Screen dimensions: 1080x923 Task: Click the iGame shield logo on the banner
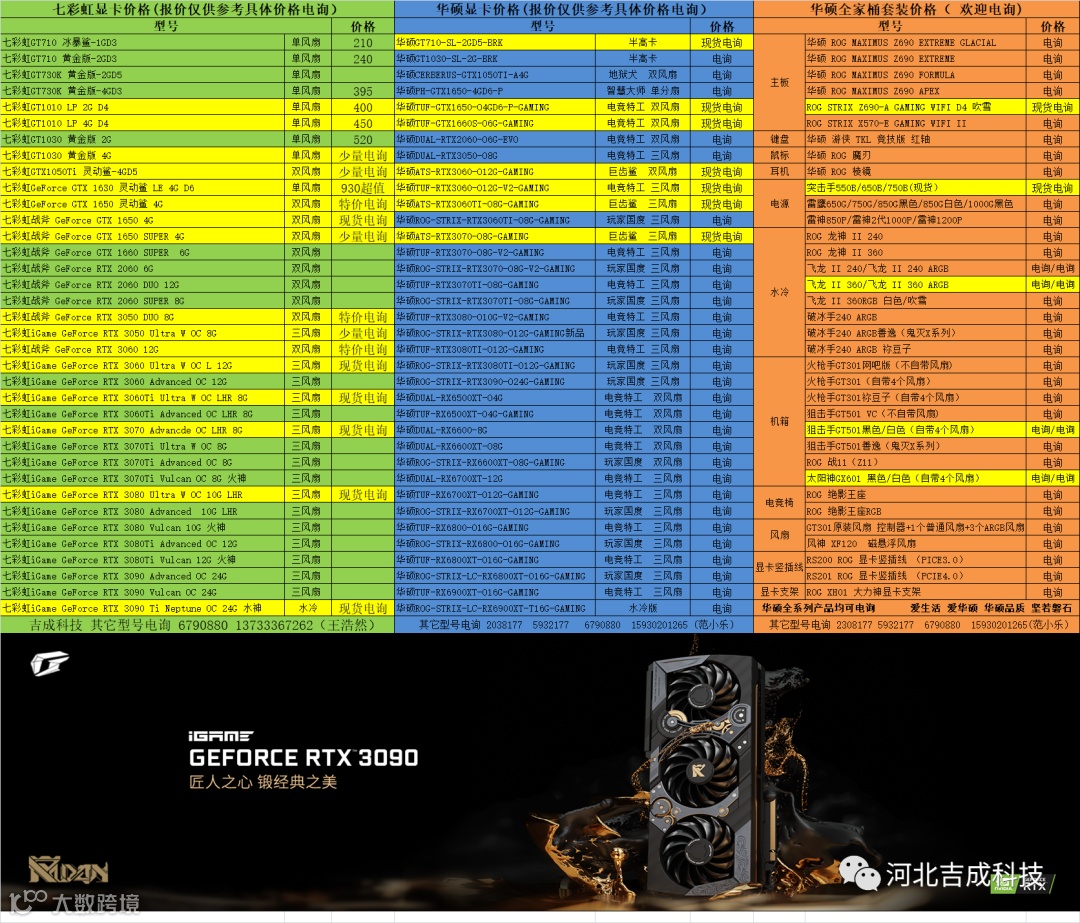[x=50, y=664]
